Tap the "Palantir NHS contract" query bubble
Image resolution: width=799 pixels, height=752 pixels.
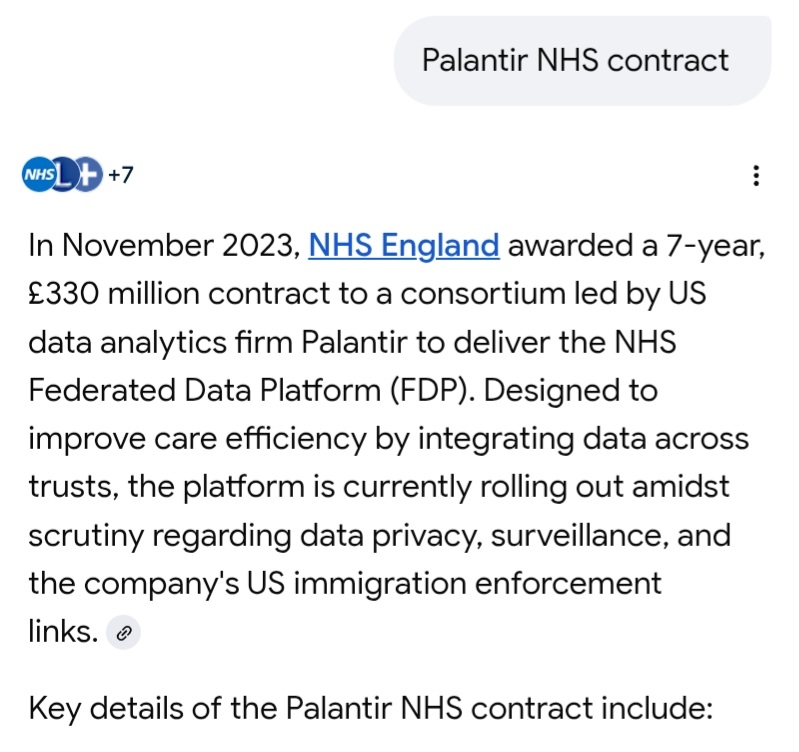click(575, 60)
